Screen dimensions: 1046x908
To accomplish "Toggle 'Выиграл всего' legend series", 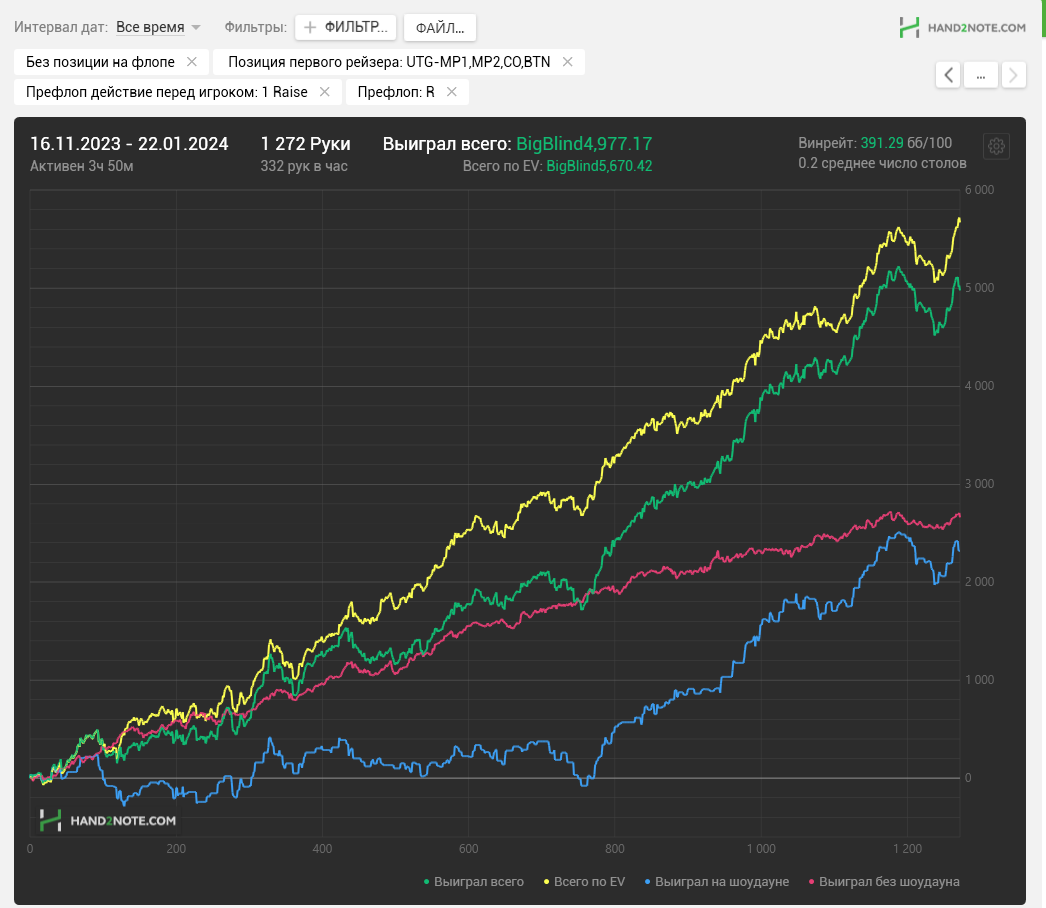I will tap(474, 881).
